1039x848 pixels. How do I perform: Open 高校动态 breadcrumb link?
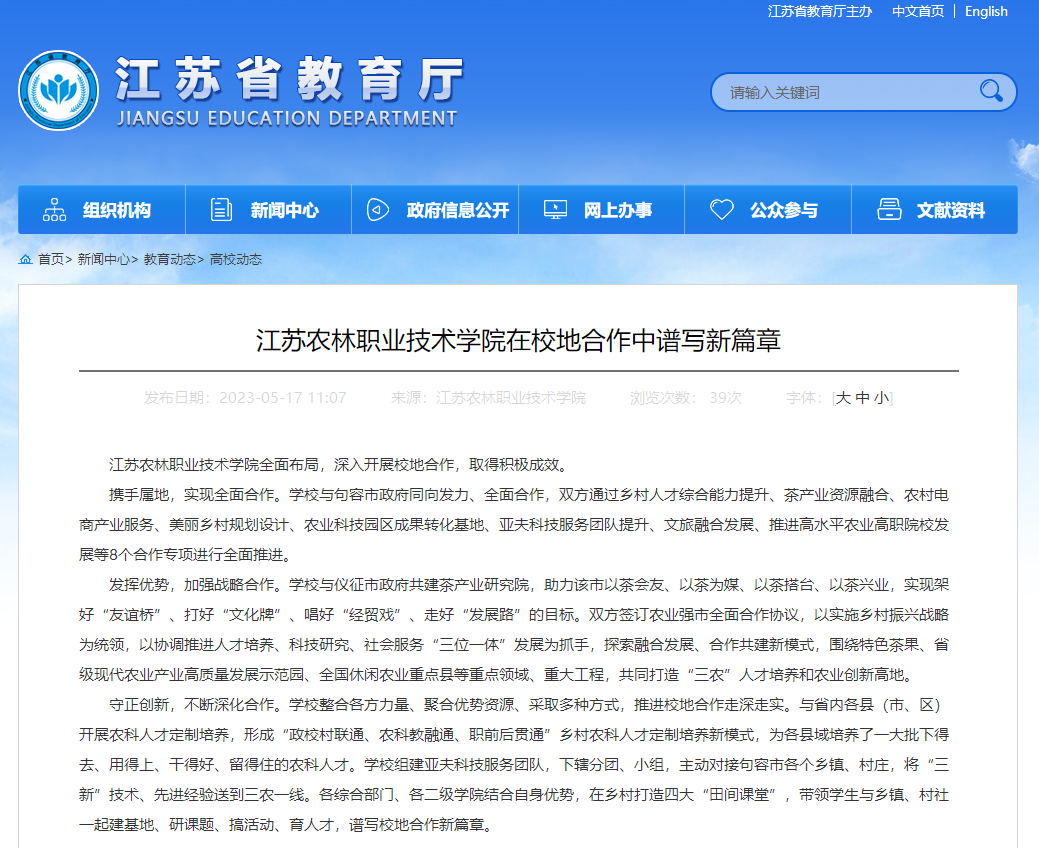pos(236,259)
